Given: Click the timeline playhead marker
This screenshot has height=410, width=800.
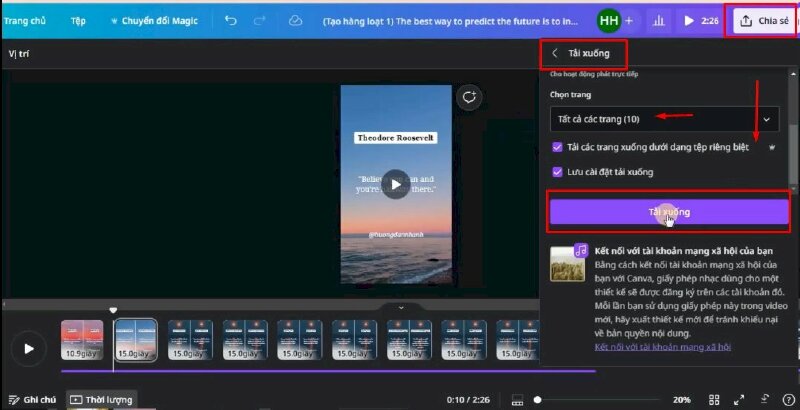Looking at the screenshot, I should click(x=113, y=310).
